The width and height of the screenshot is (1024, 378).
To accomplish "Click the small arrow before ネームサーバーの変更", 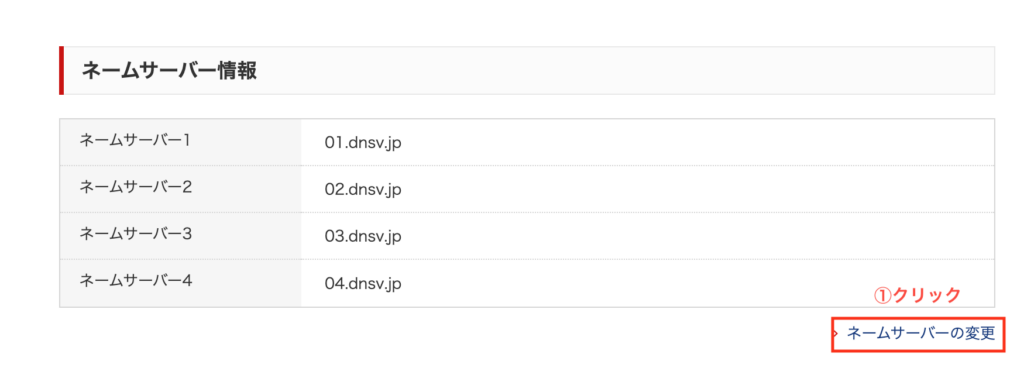I will tap(837, 334).
